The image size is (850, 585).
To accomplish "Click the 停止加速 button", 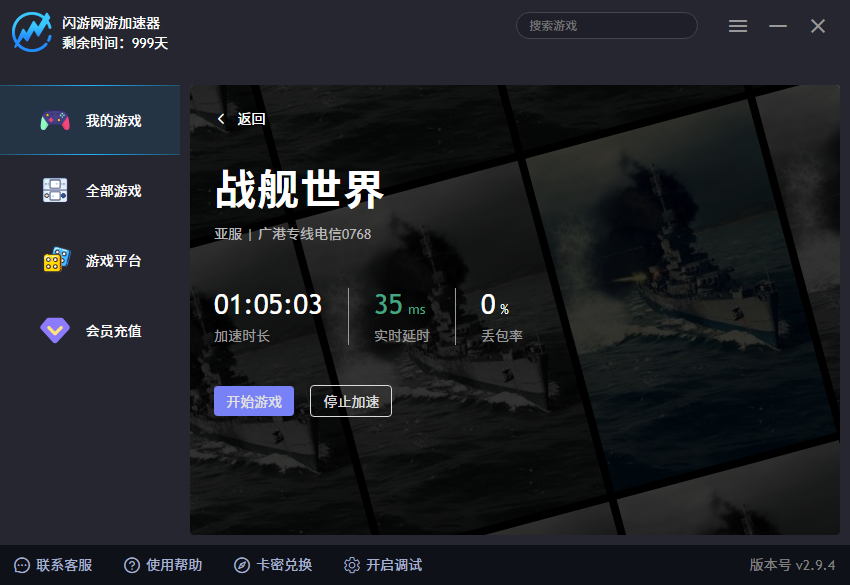I will (x=351, y=401).
